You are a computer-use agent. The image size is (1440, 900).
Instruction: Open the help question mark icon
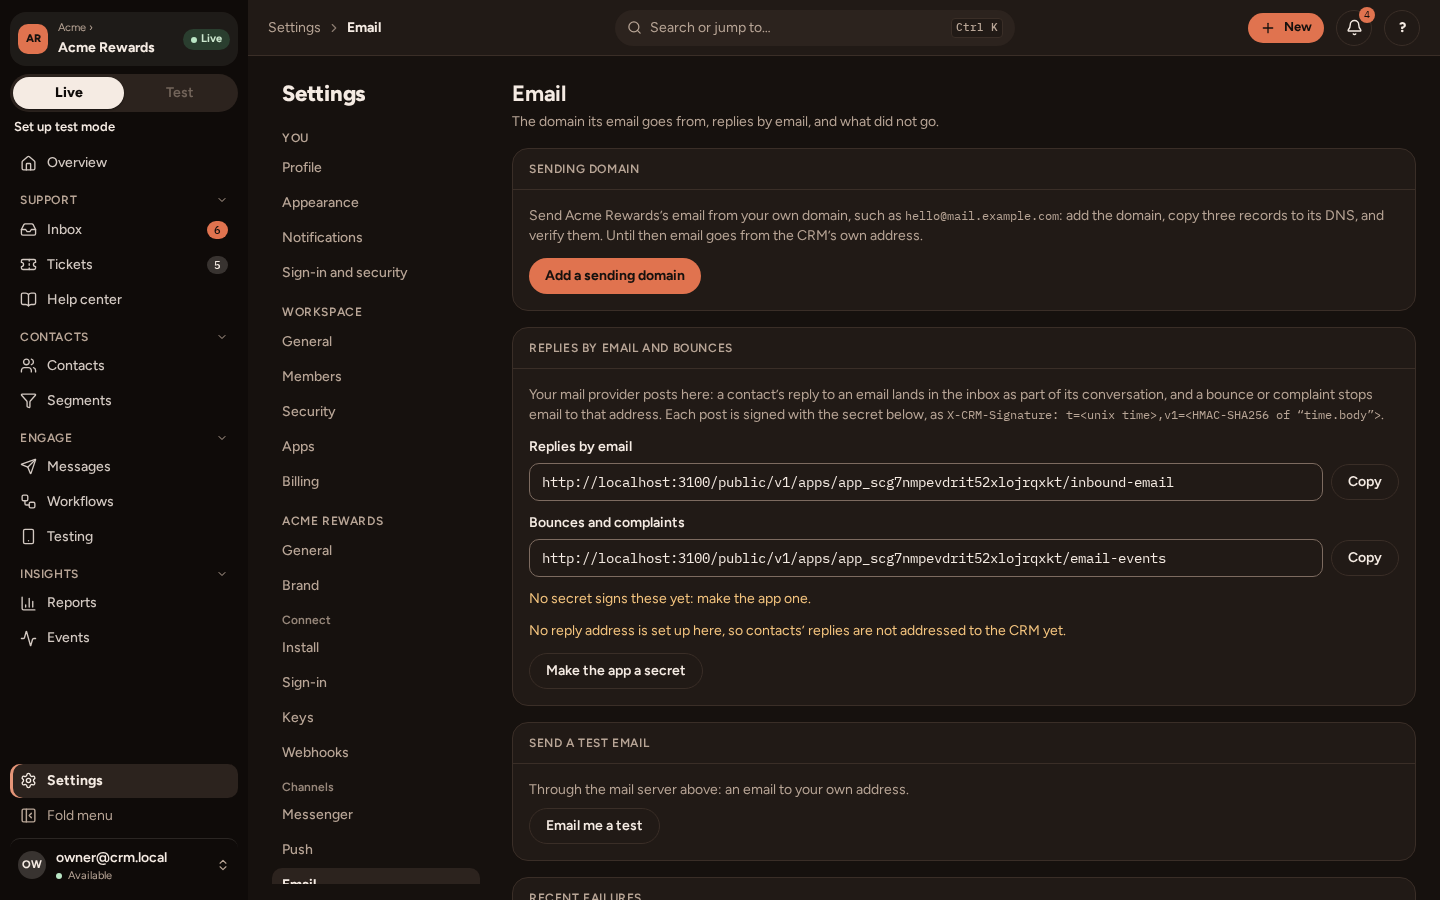point(1402,28)
